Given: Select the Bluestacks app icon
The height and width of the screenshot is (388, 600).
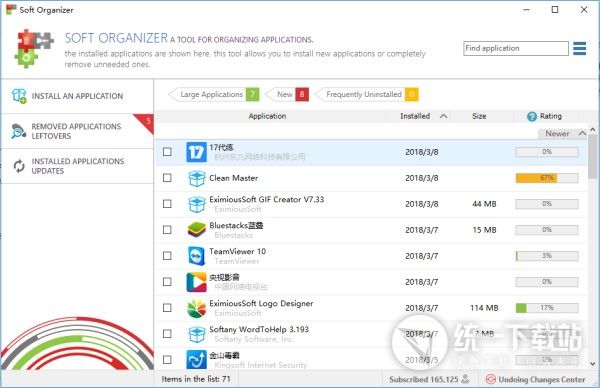Looking at the screenshot, I should 196,230.
